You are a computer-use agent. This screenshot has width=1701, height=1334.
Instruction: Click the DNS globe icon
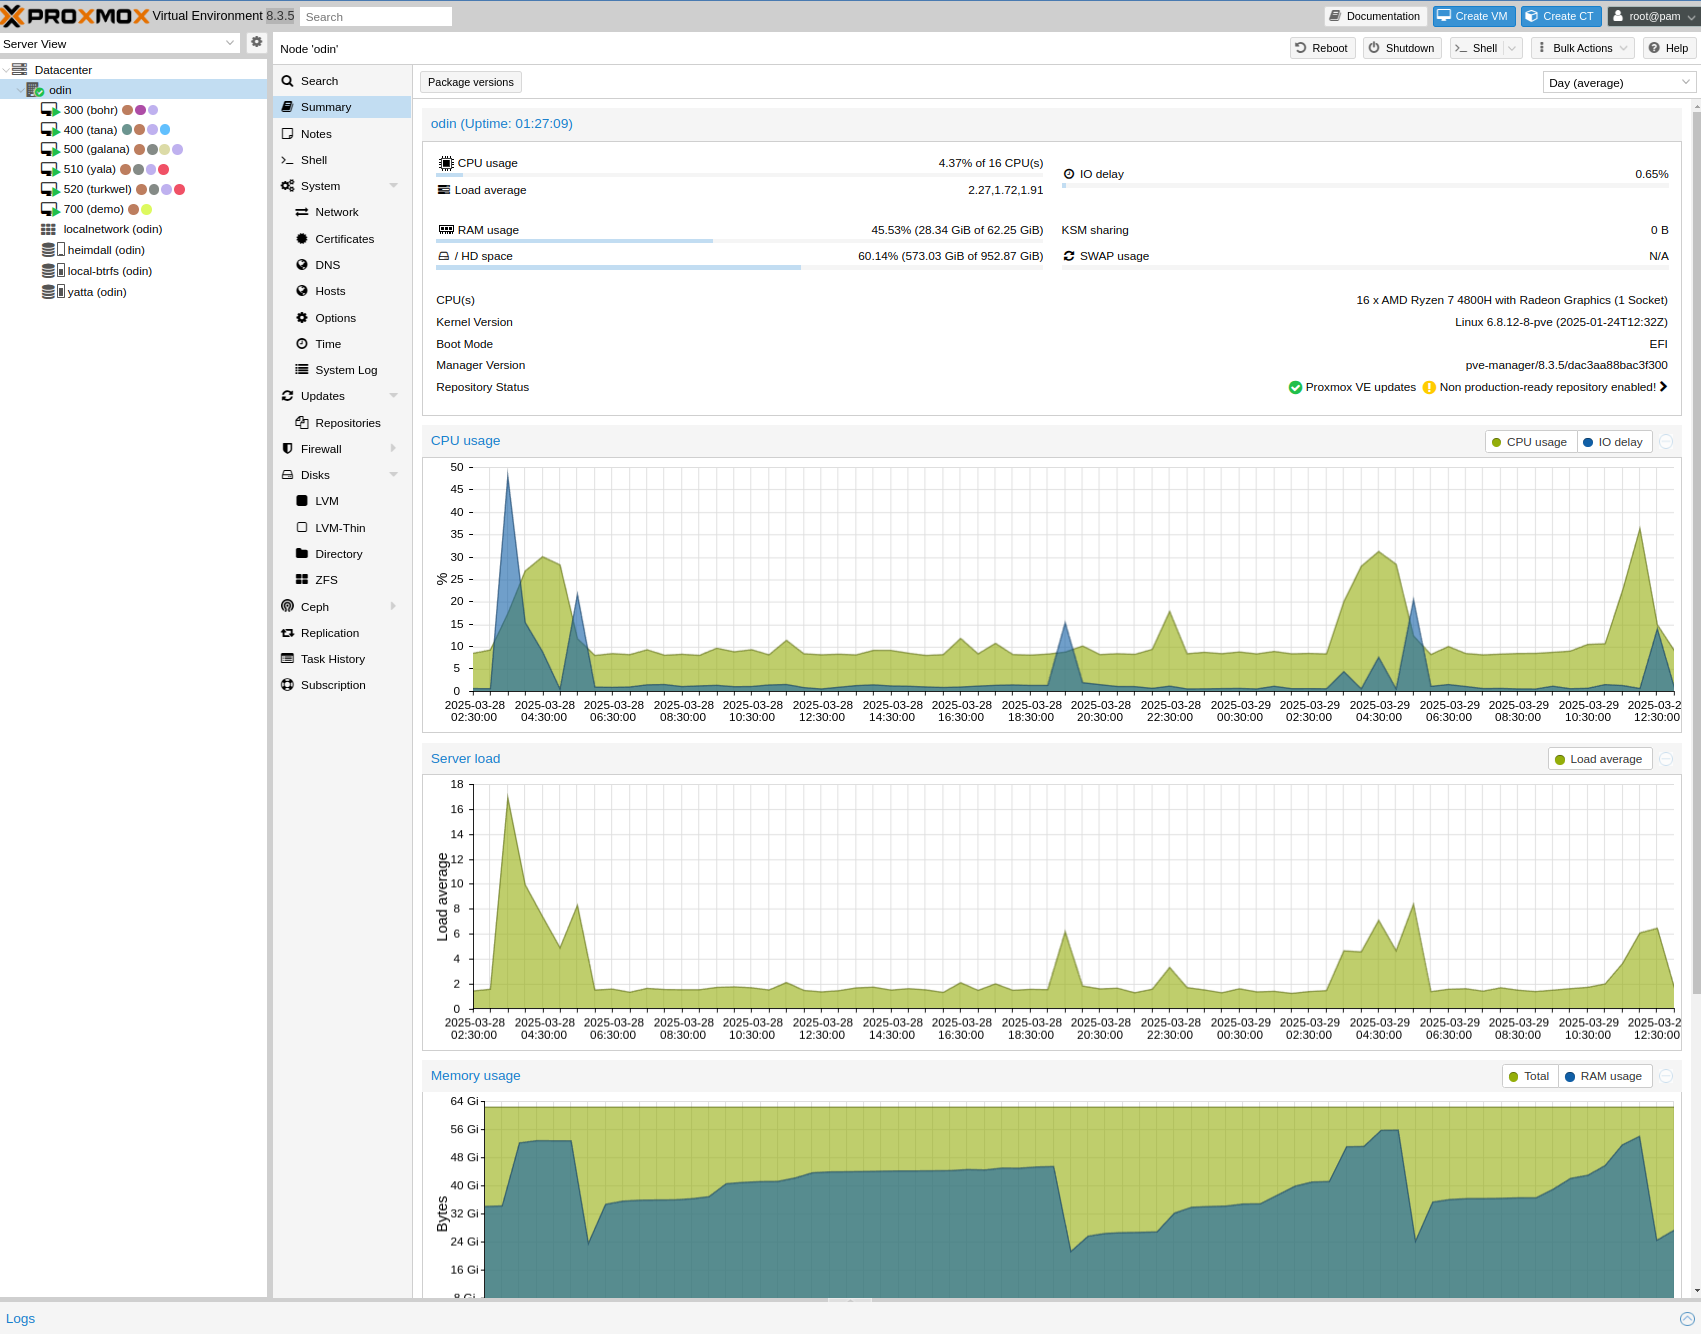[302, 265]
